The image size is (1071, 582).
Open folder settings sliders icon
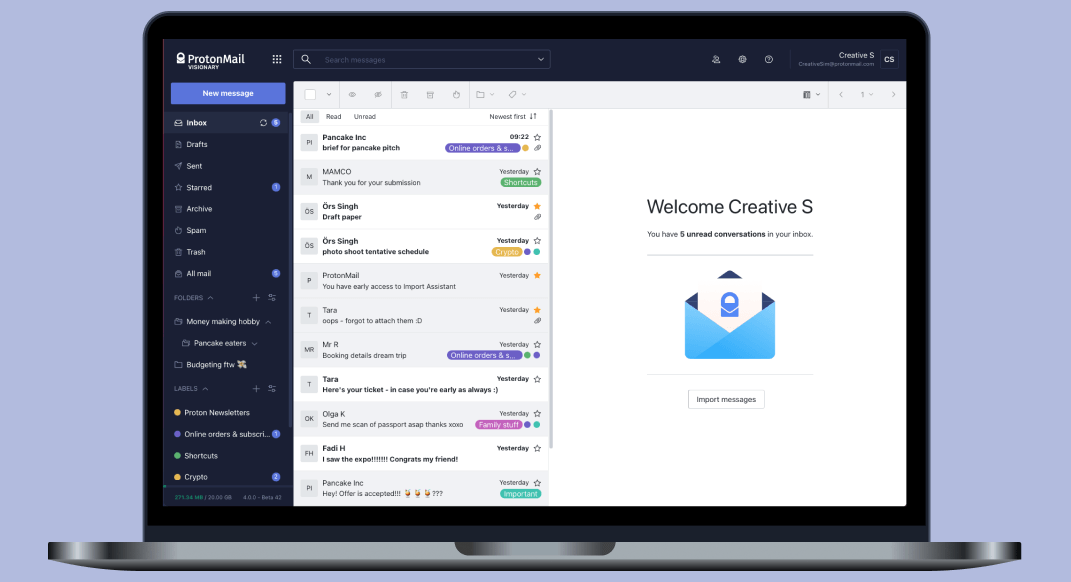(272, 298)
